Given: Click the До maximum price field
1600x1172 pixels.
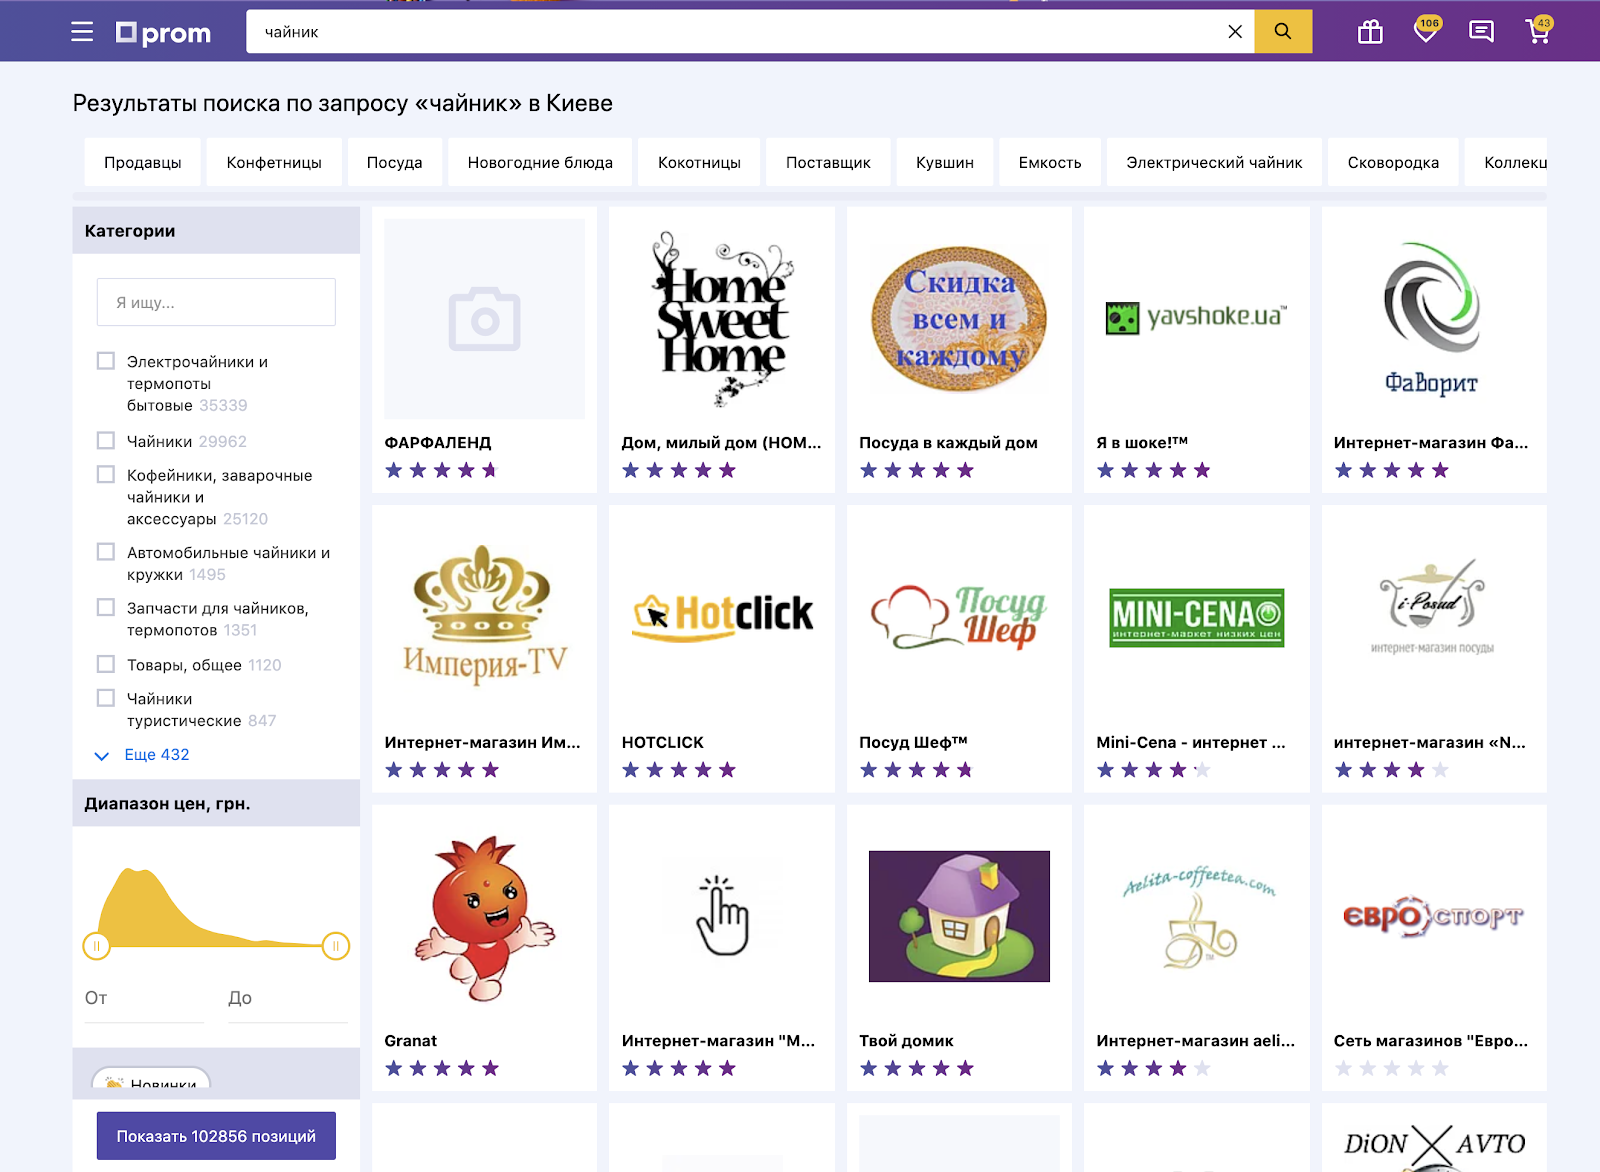Looking at the screenshot, I should pyautogui.click(x=288, y=998).
